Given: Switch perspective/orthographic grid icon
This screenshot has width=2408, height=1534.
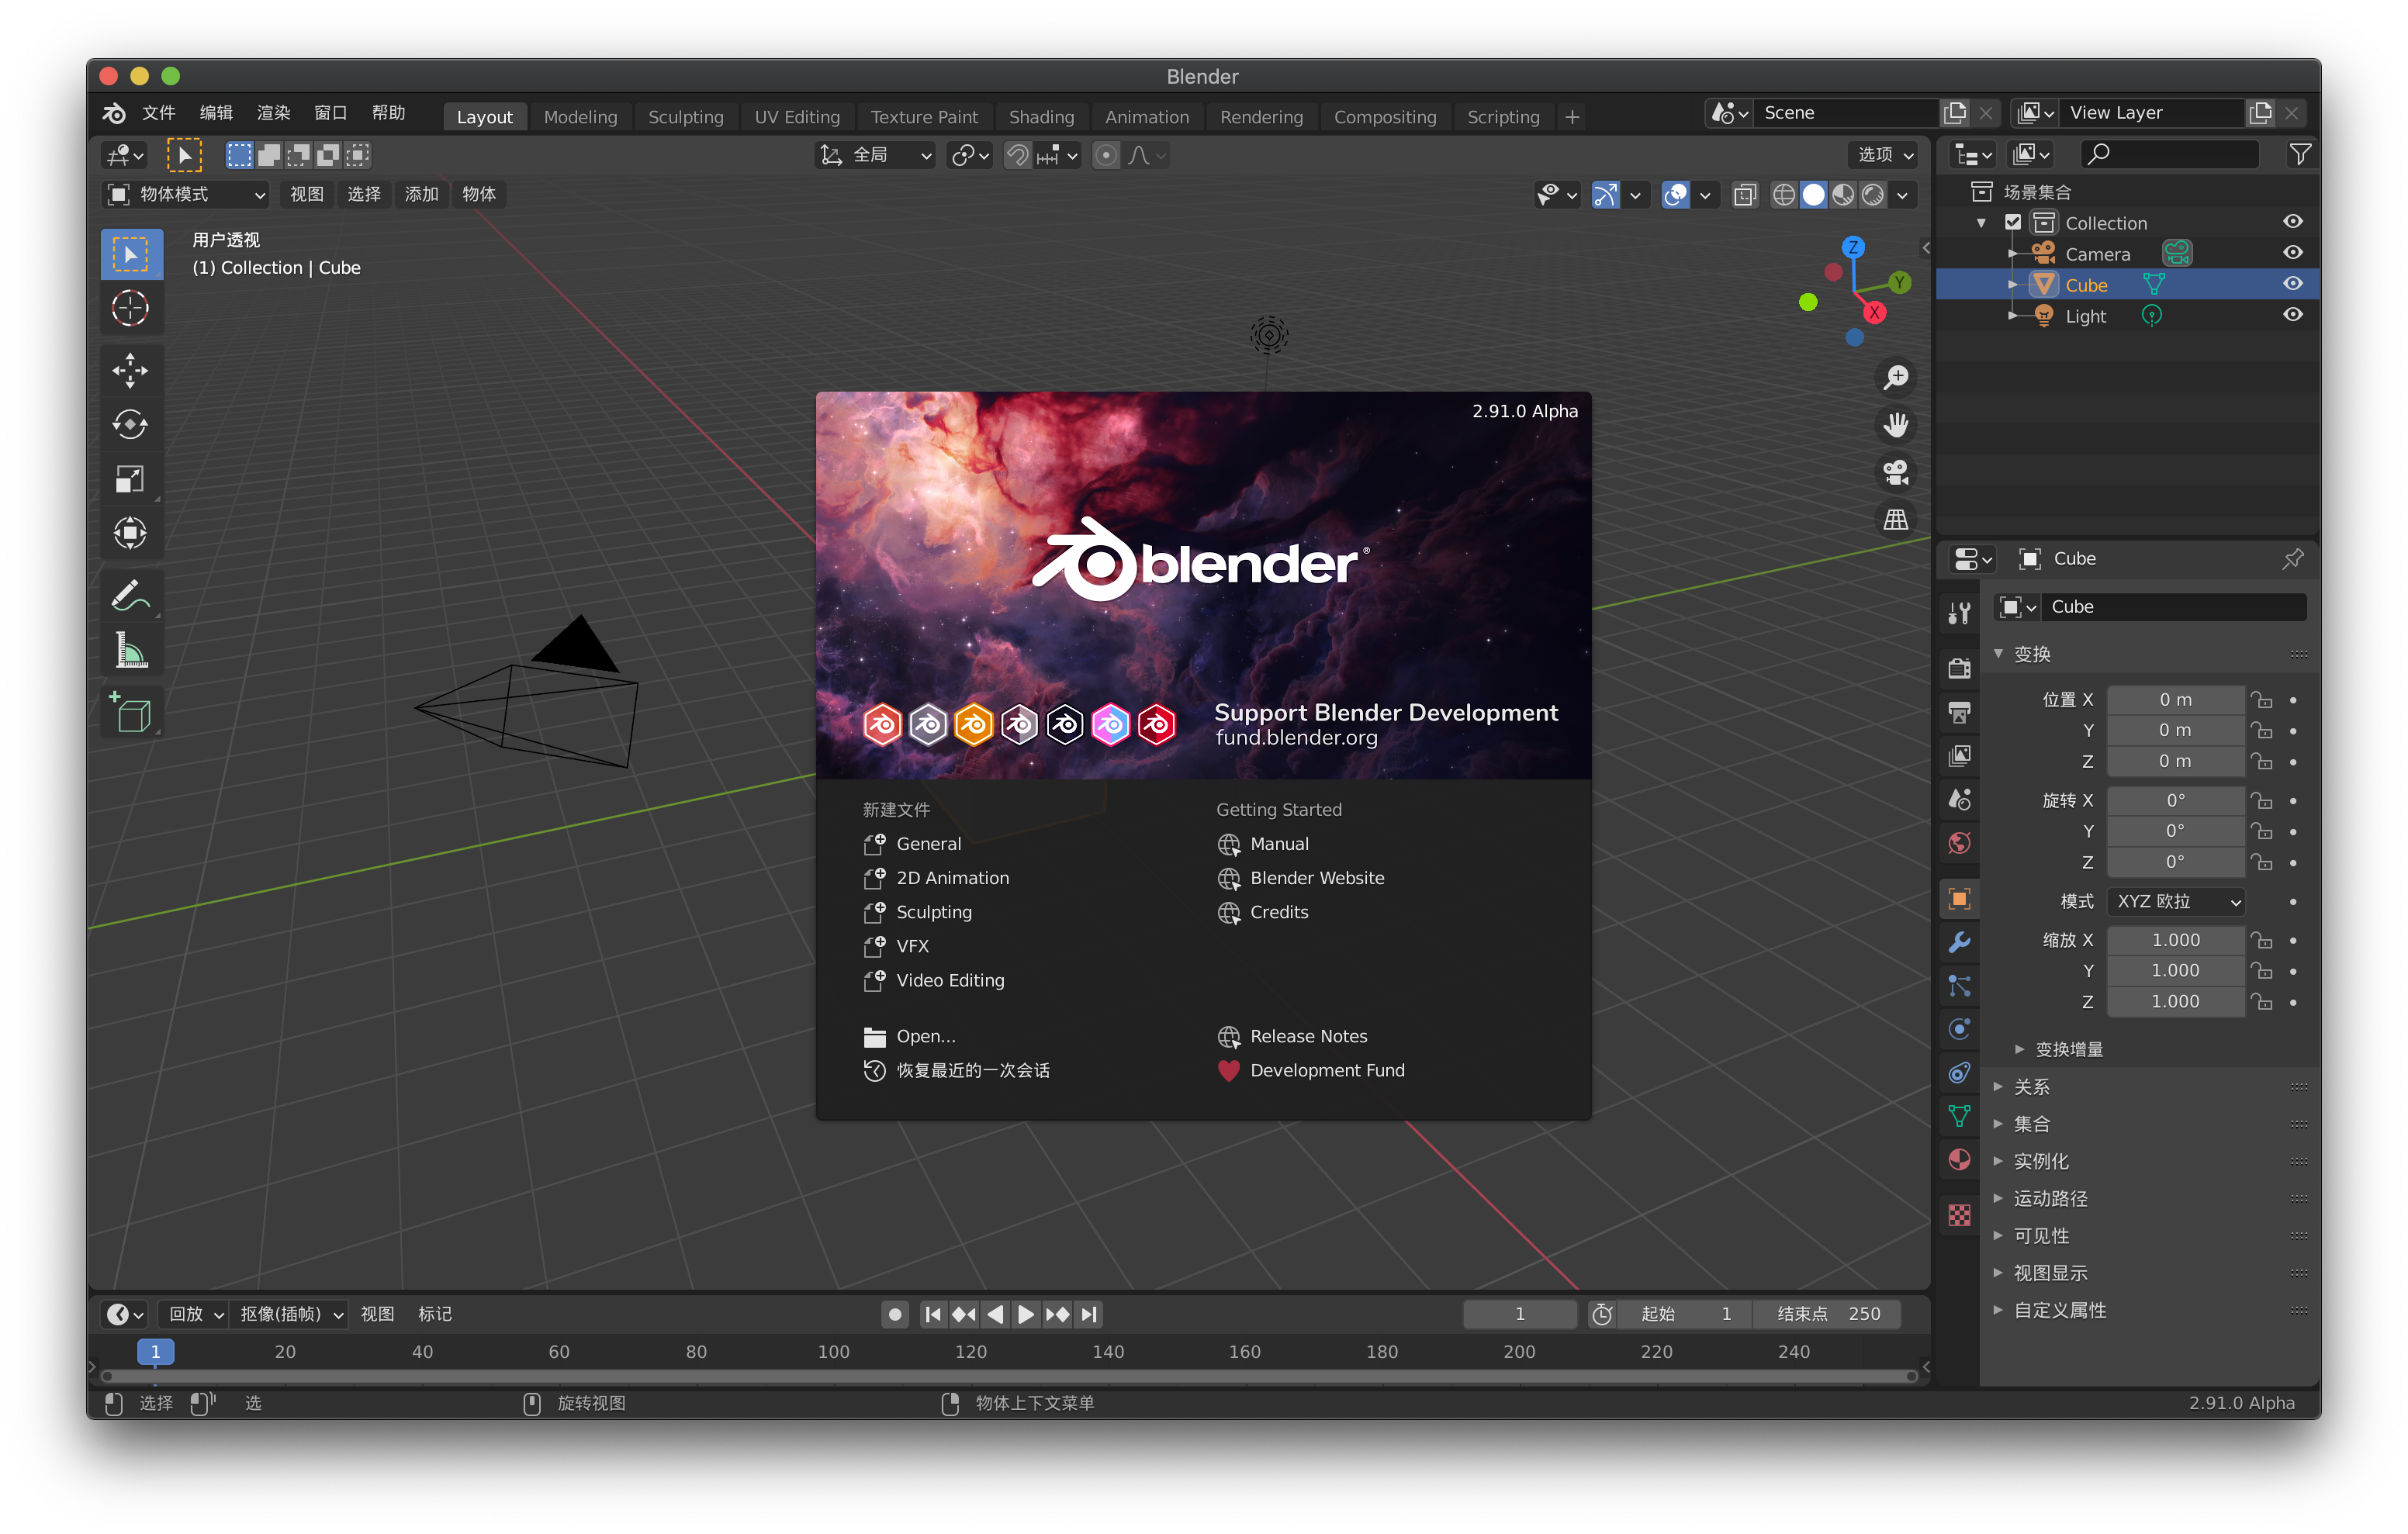Looking at the screenshot, I should pos(1896,519).
